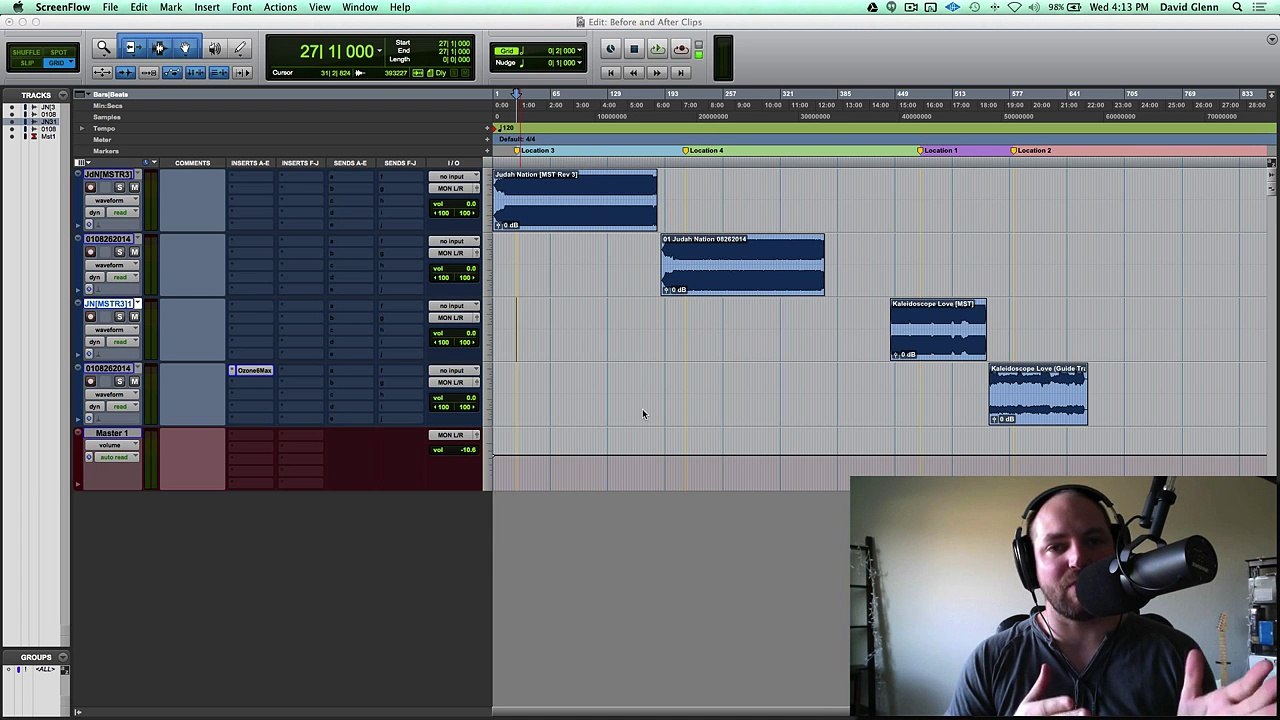Select the Grabber hand tool
1280x720 pixels.
click(x=185, y=48)
